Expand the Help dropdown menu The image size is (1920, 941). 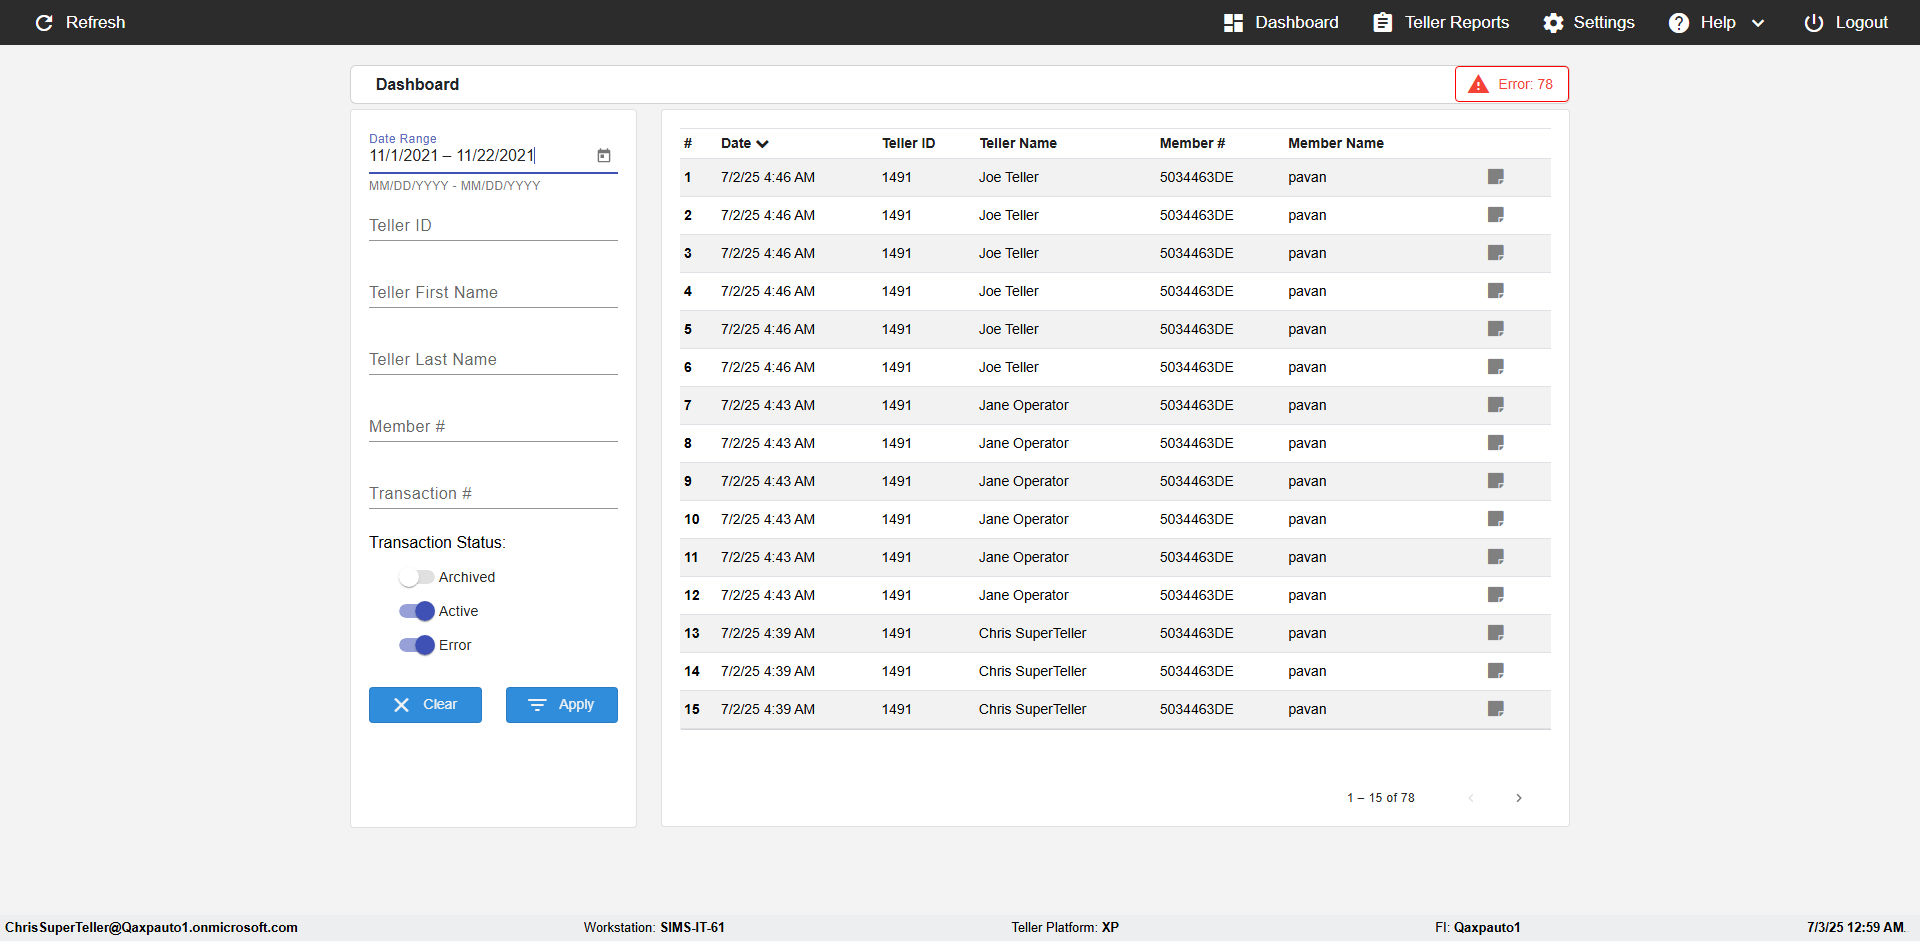point(1717,22)
